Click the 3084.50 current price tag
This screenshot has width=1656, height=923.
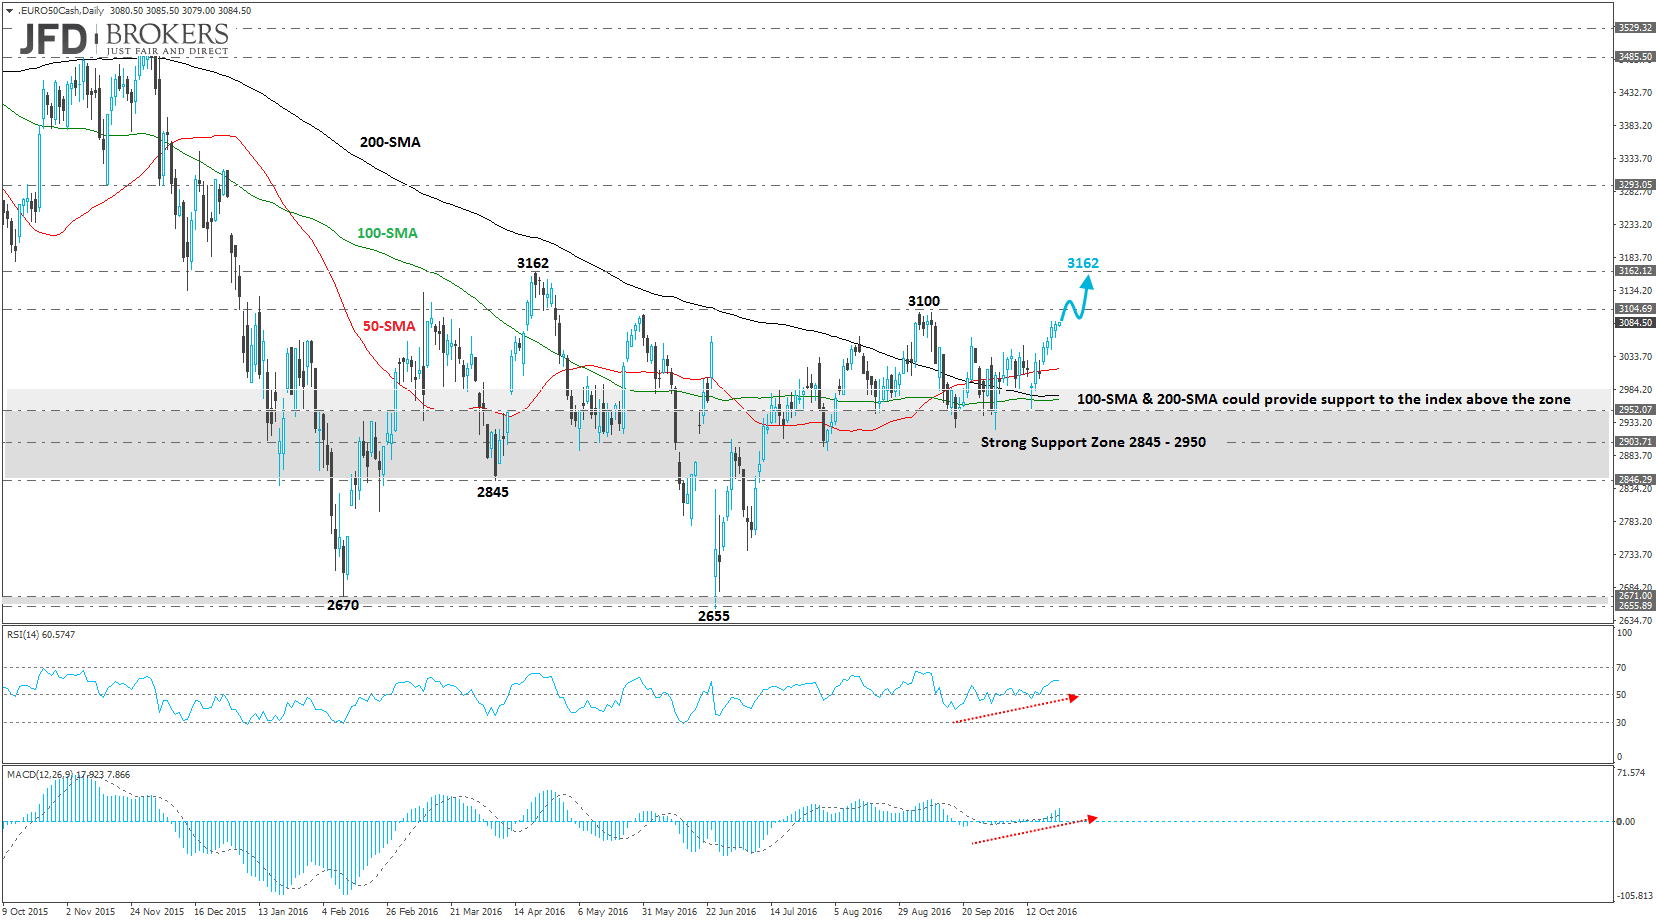click(x=1635, y=323)
